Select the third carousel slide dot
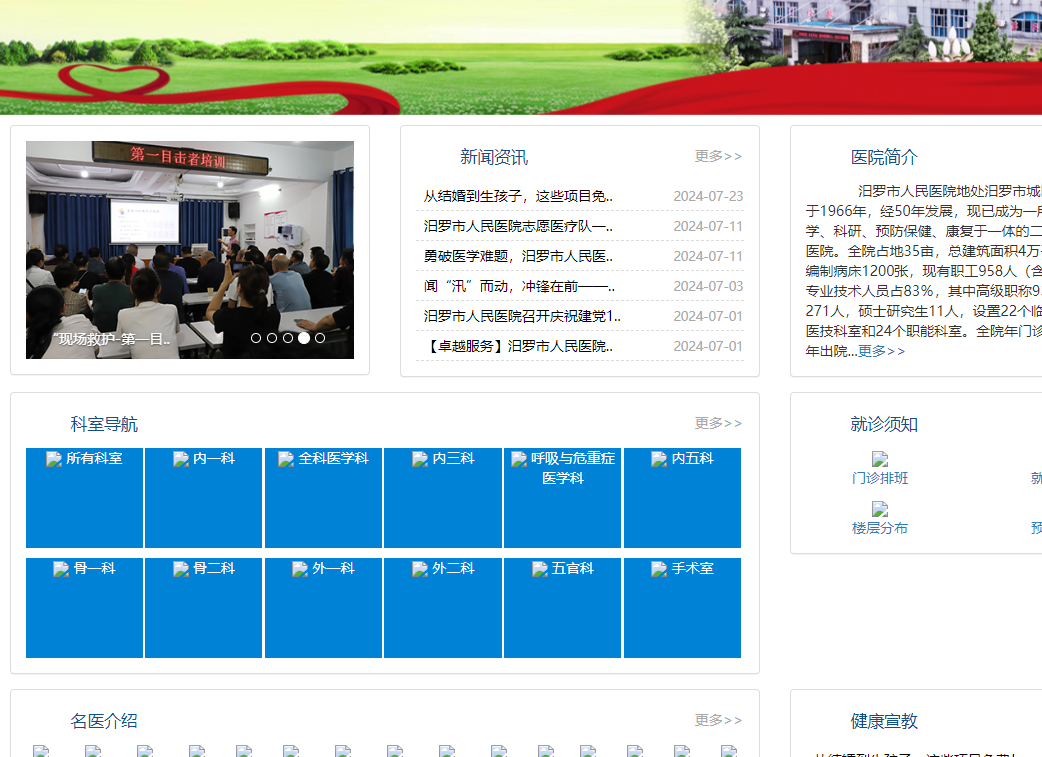Image resolution: width=1042 pixels, height=757 pixels. [288, 338]
